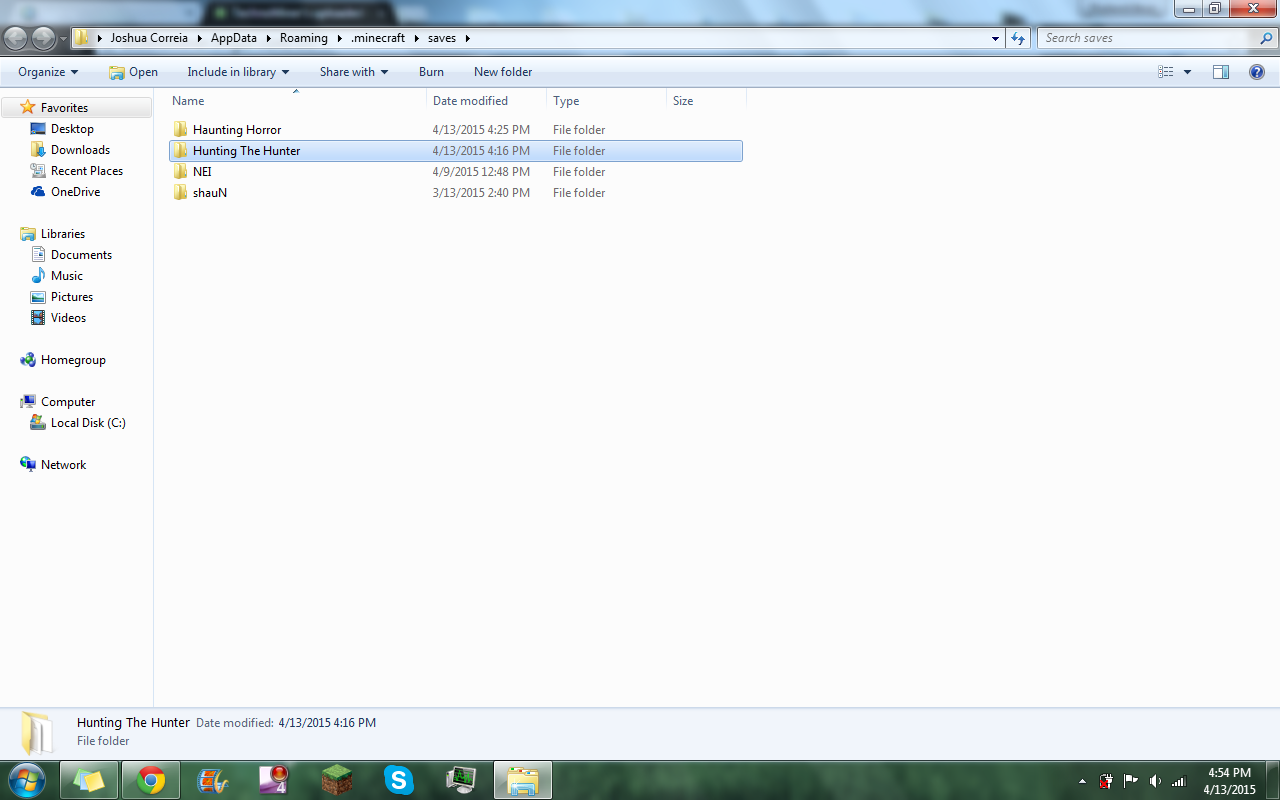Launch Google Chrome from the taskbar
This screenshot has height=800, width=1280.
pyautogui.click(x=151, y=780)
